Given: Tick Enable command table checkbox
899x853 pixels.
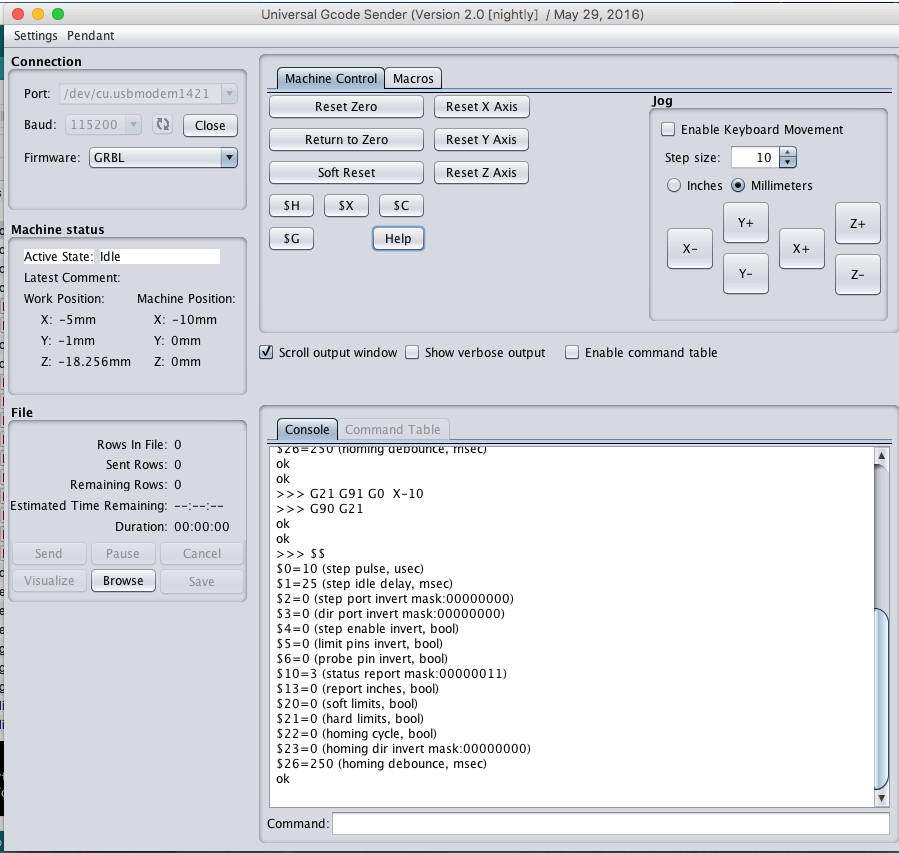Looking at the screenshot, I should point(572,352).
